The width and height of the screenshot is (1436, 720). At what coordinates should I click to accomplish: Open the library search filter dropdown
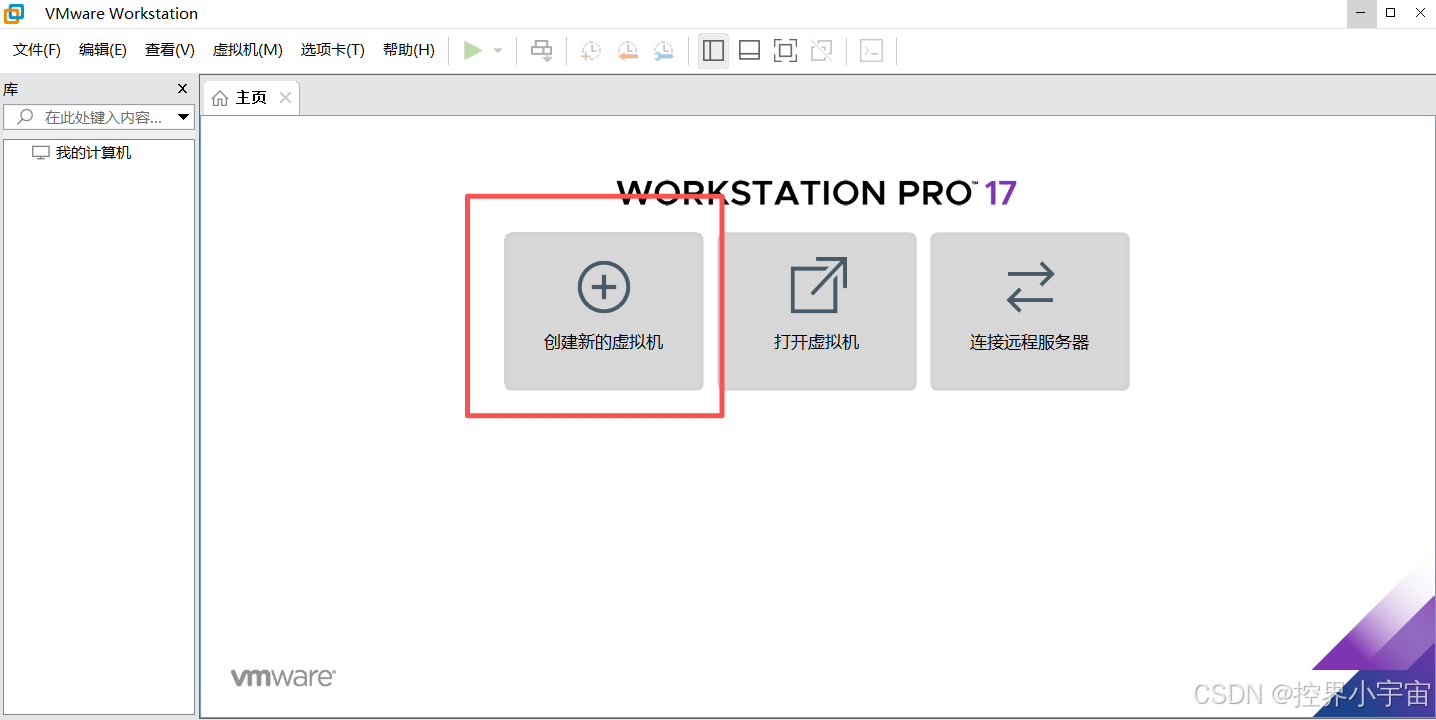(x=183, y=117)
